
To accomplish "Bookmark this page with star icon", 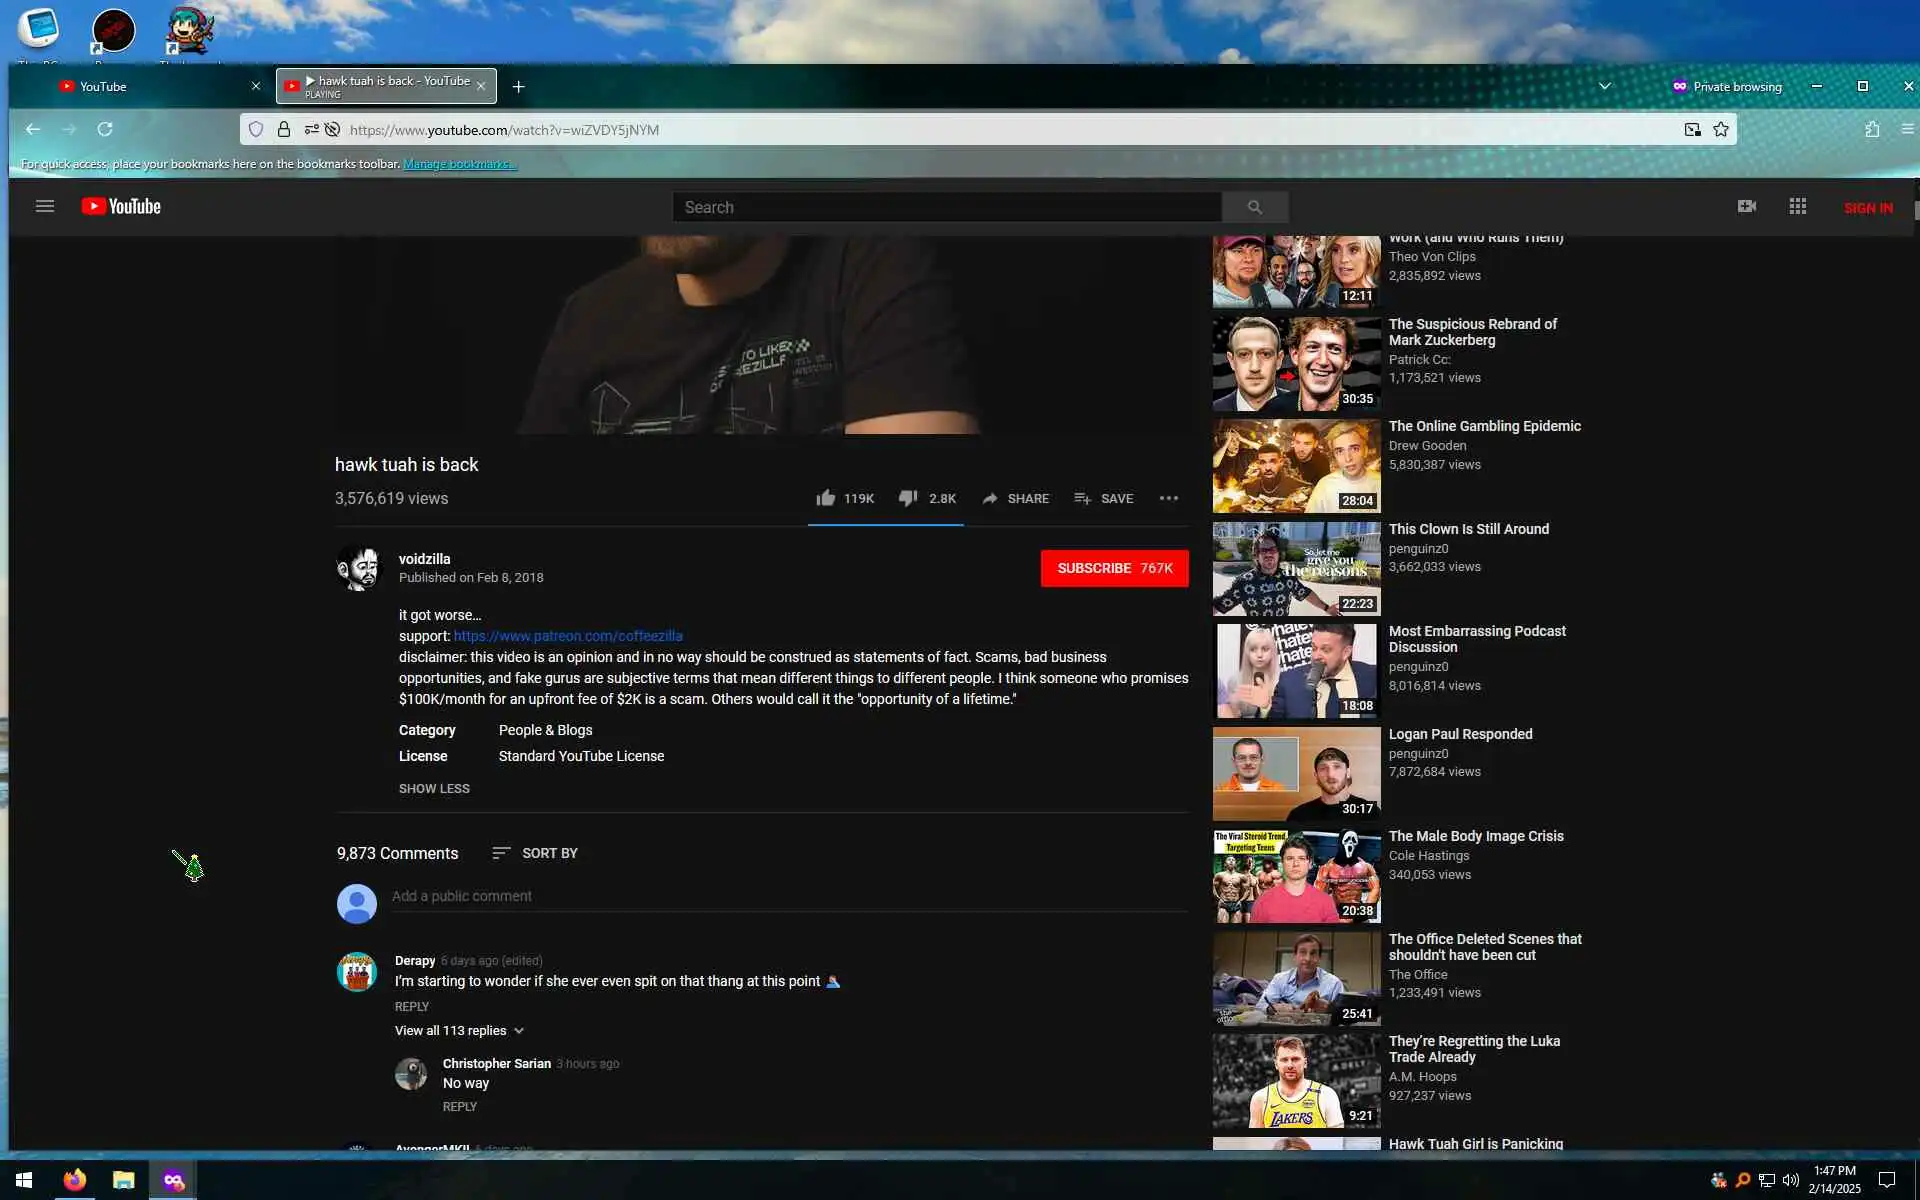I will click(x=1721, y=130).
